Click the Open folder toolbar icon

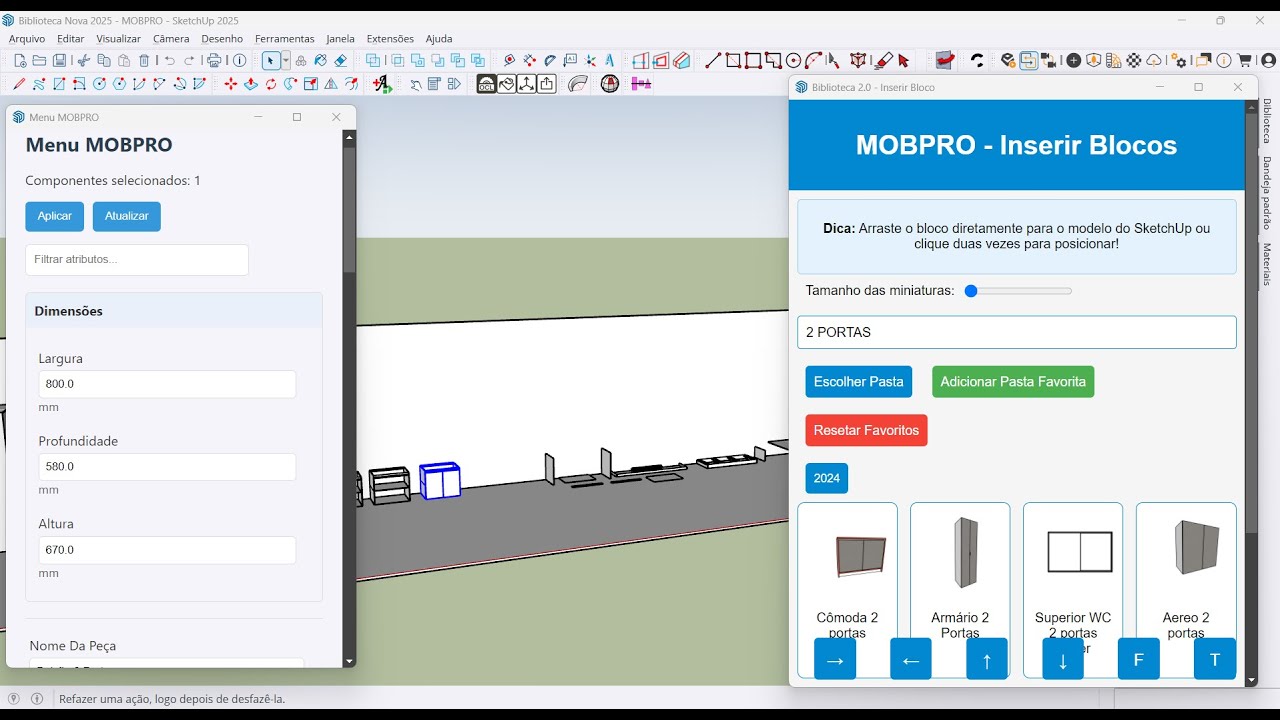[39, 60]
